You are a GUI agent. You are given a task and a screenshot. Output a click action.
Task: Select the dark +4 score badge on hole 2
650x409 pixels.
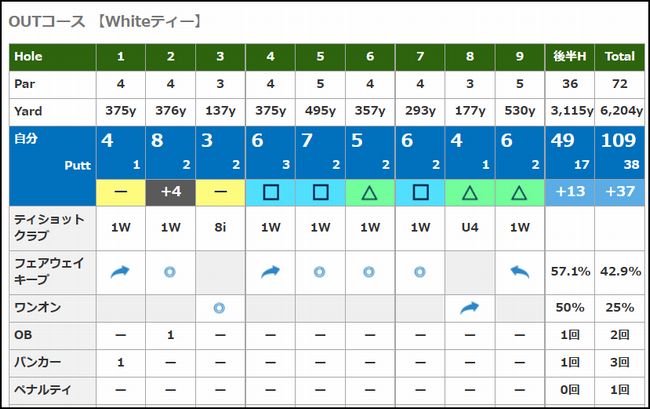(170, 192)
